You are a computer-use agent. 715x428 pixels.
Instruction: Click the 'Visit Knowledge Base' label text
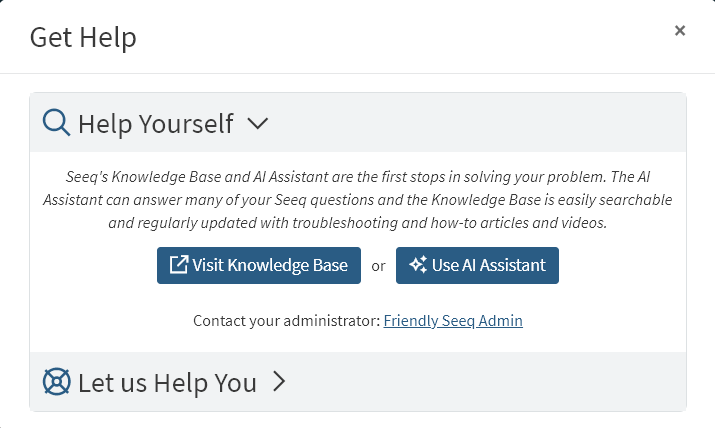pos(270,265)
